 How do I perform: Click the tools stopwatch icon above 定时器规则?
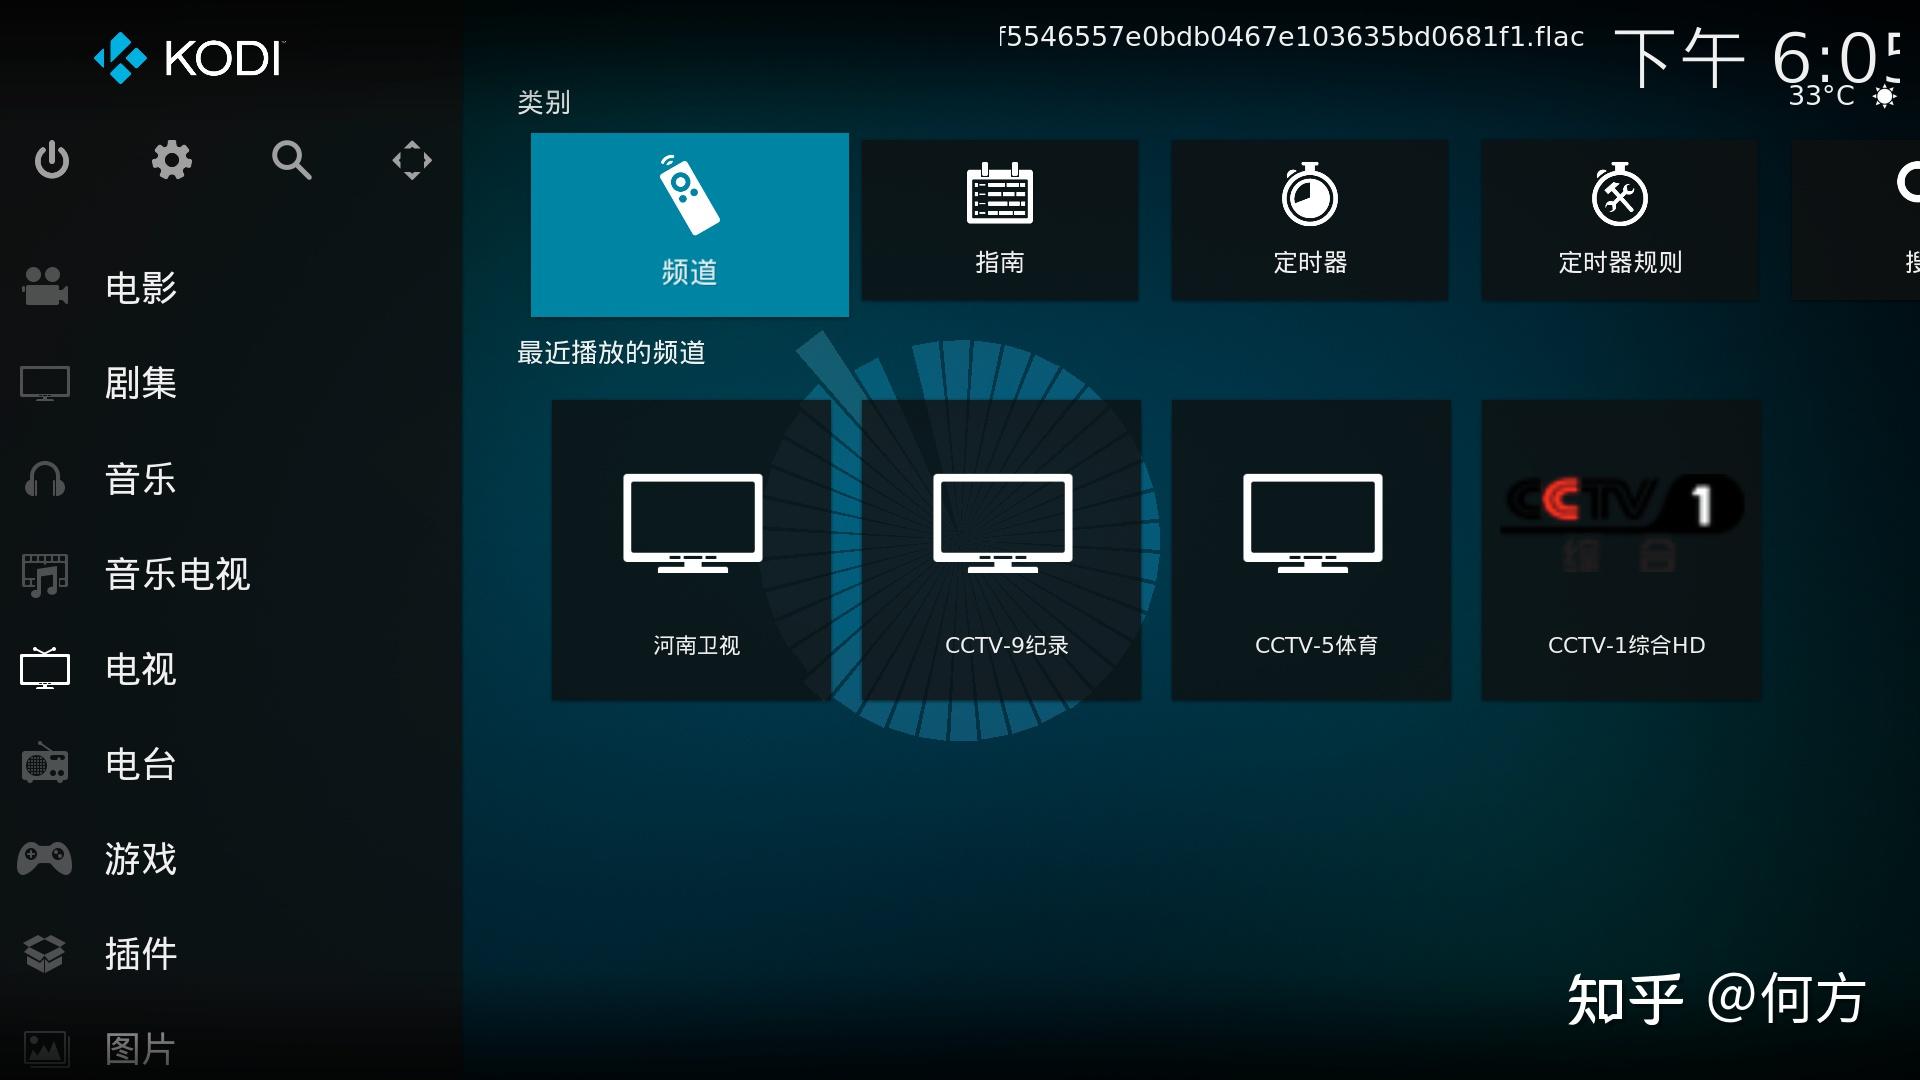tap(1620, 194)
